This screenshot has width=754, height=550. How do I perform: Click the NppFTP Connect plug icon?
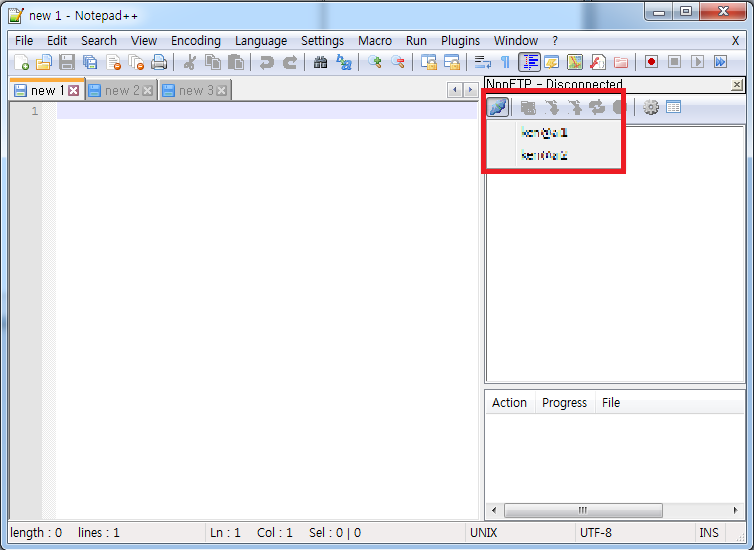tap(498, 107)
